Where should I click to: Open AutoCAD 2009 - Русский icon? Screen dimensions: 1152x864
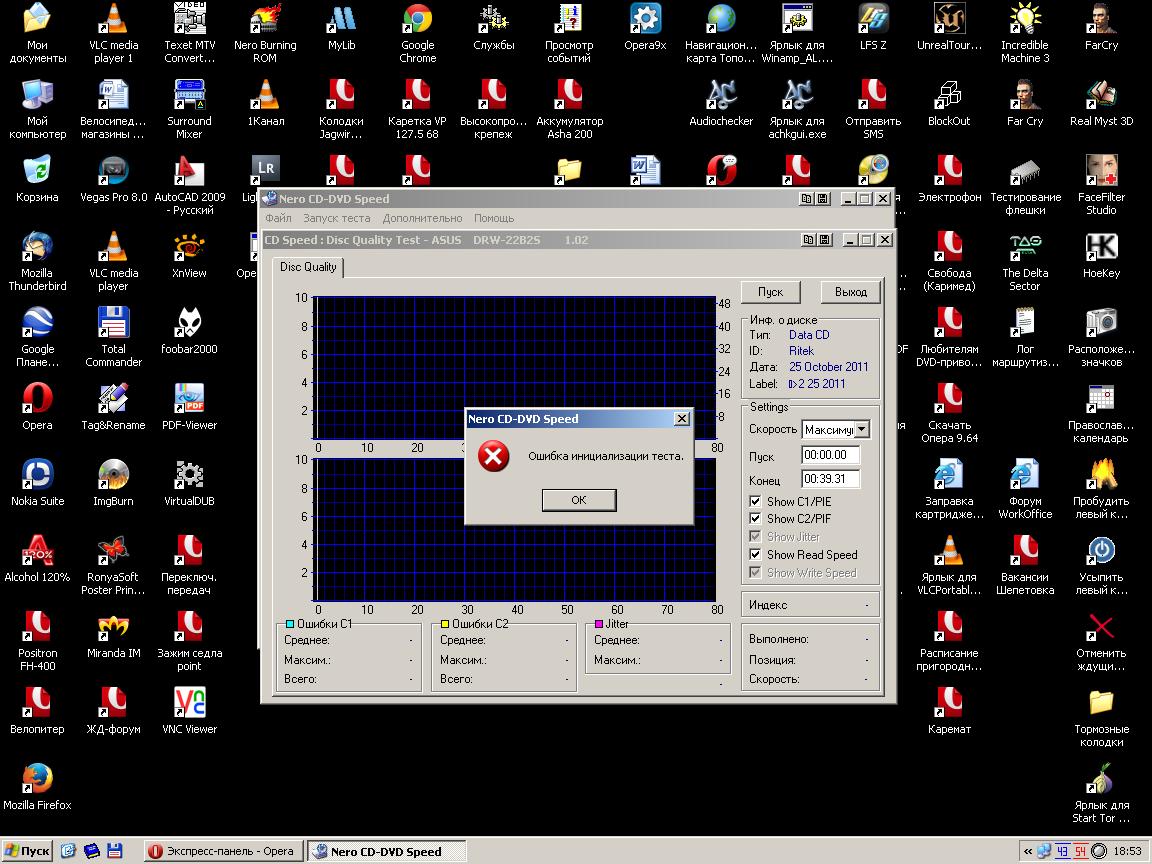point(190,185)
